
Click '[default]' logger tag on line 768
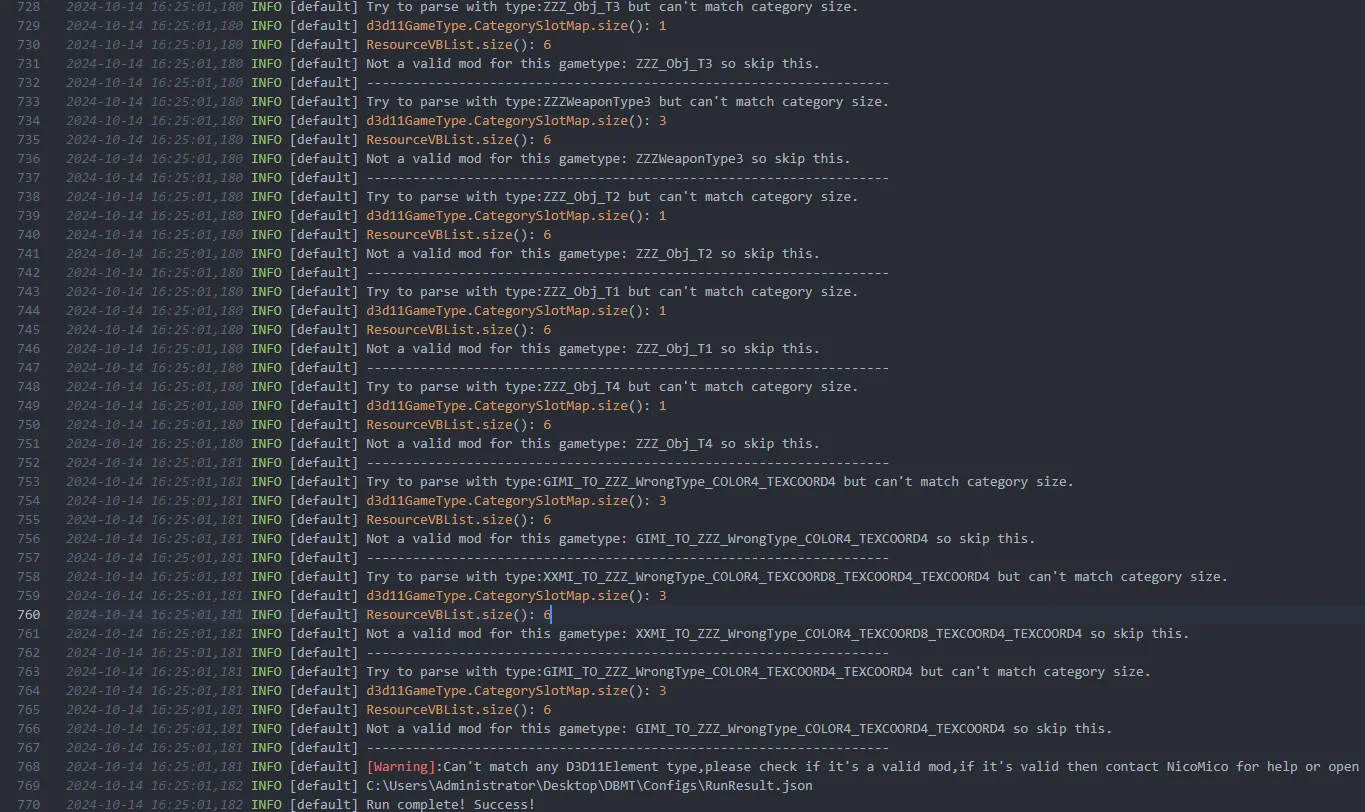tap(324, 767)
